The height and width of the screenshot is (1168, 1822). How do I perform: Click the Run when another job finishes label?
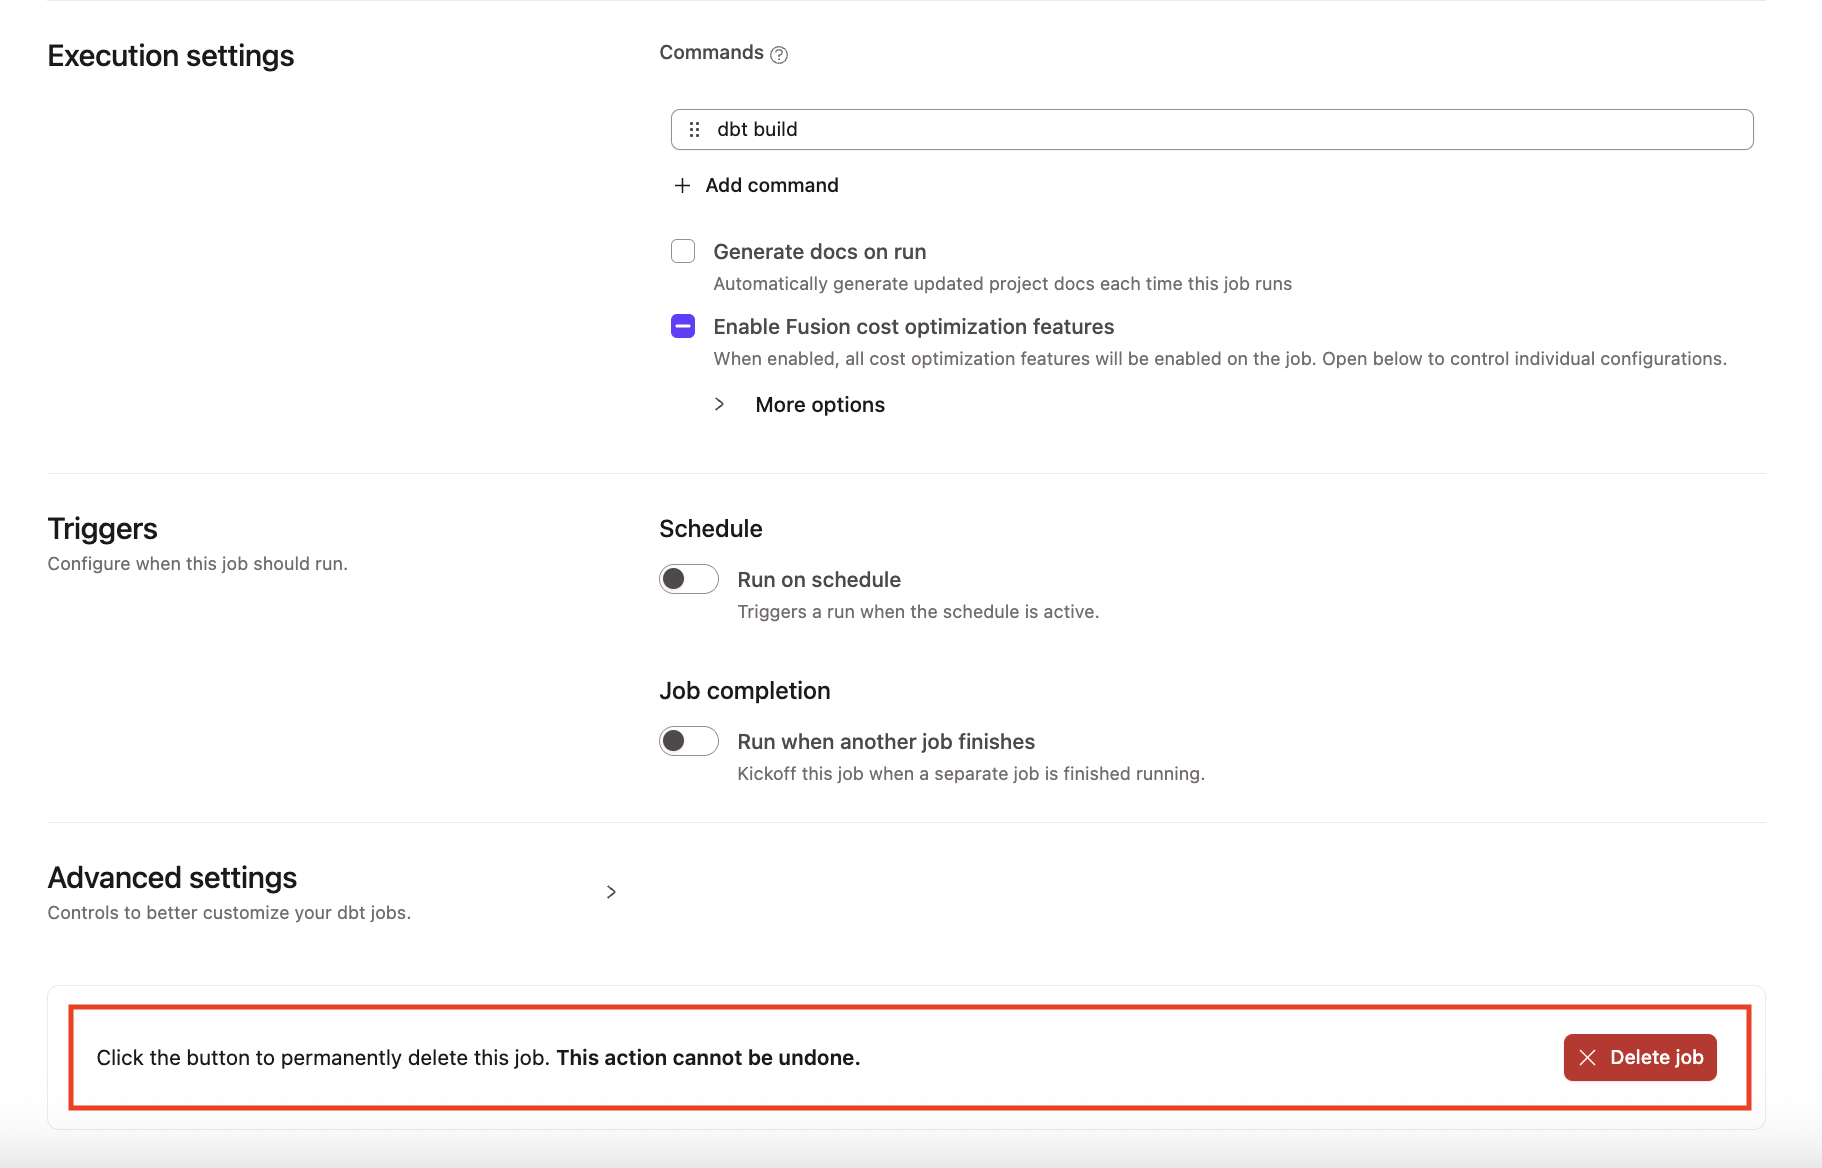pos(885,742)
